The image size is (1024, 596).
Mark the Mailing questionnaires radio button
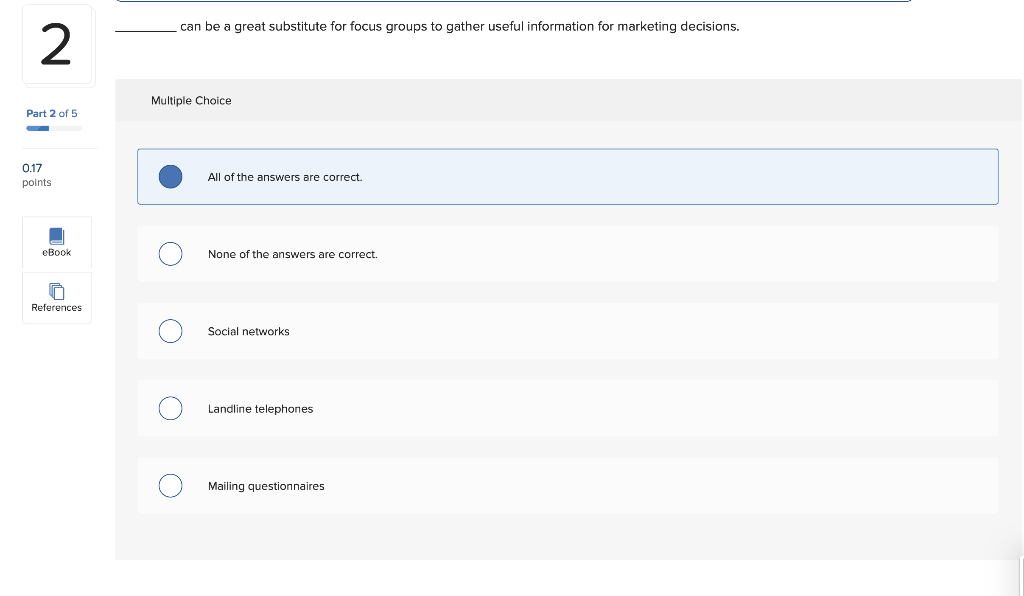point(171,486)
